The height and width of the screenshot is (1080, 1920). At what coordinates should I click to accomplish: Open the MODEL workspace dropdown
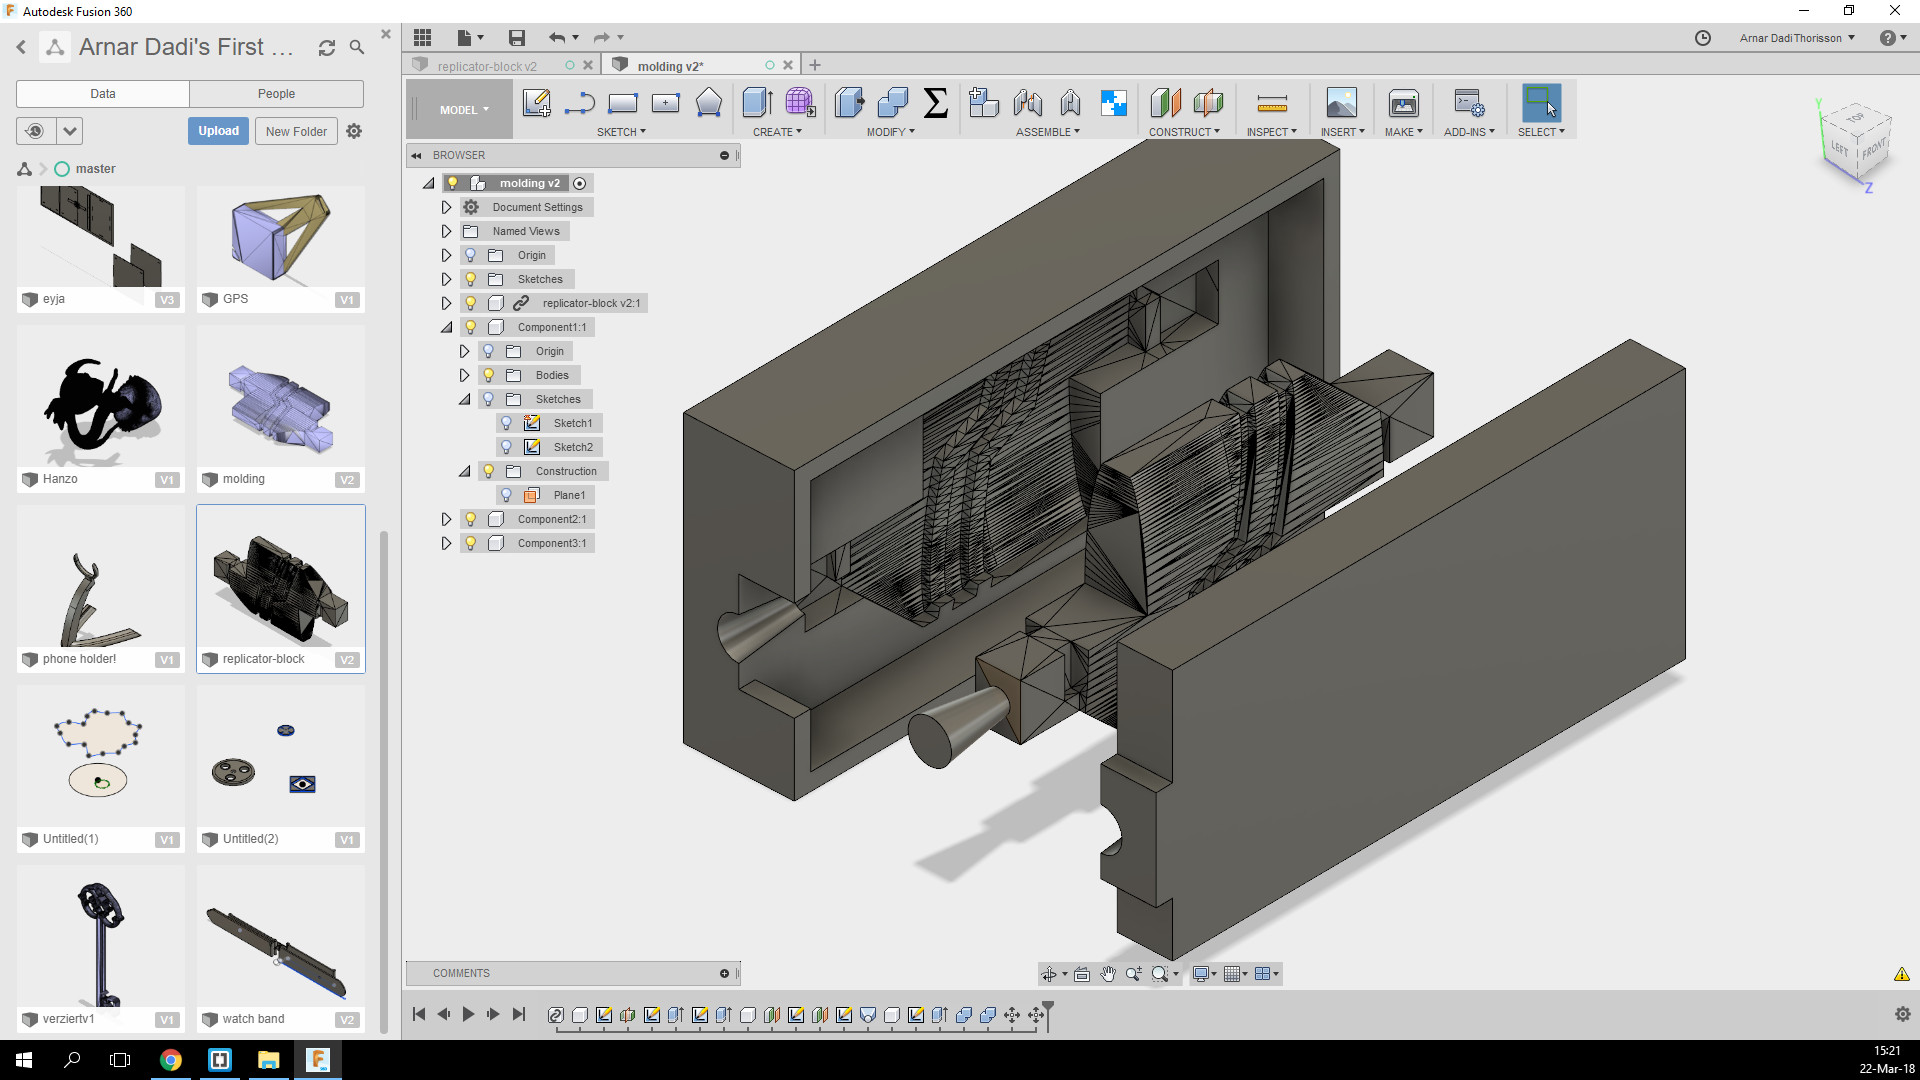coord(463,110)
